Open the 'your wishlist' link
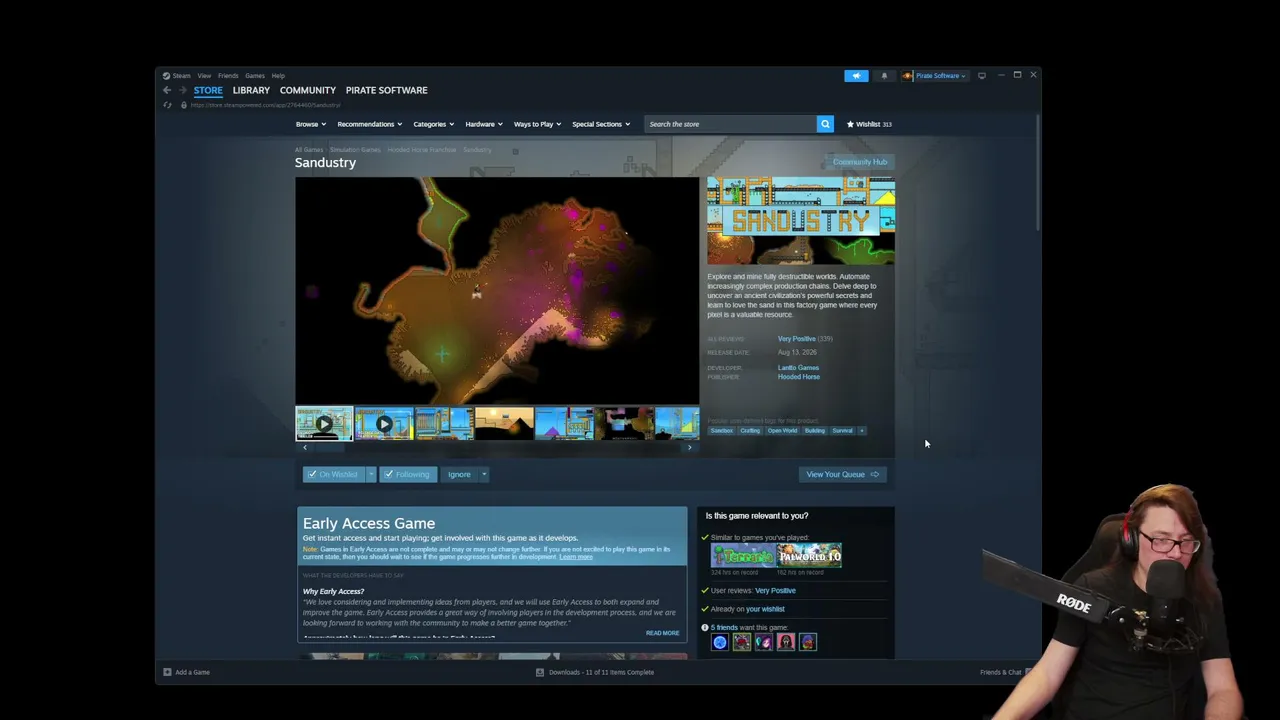This screenshot has height=720, width=1280. pyautogui.click(x=765, y=609)
